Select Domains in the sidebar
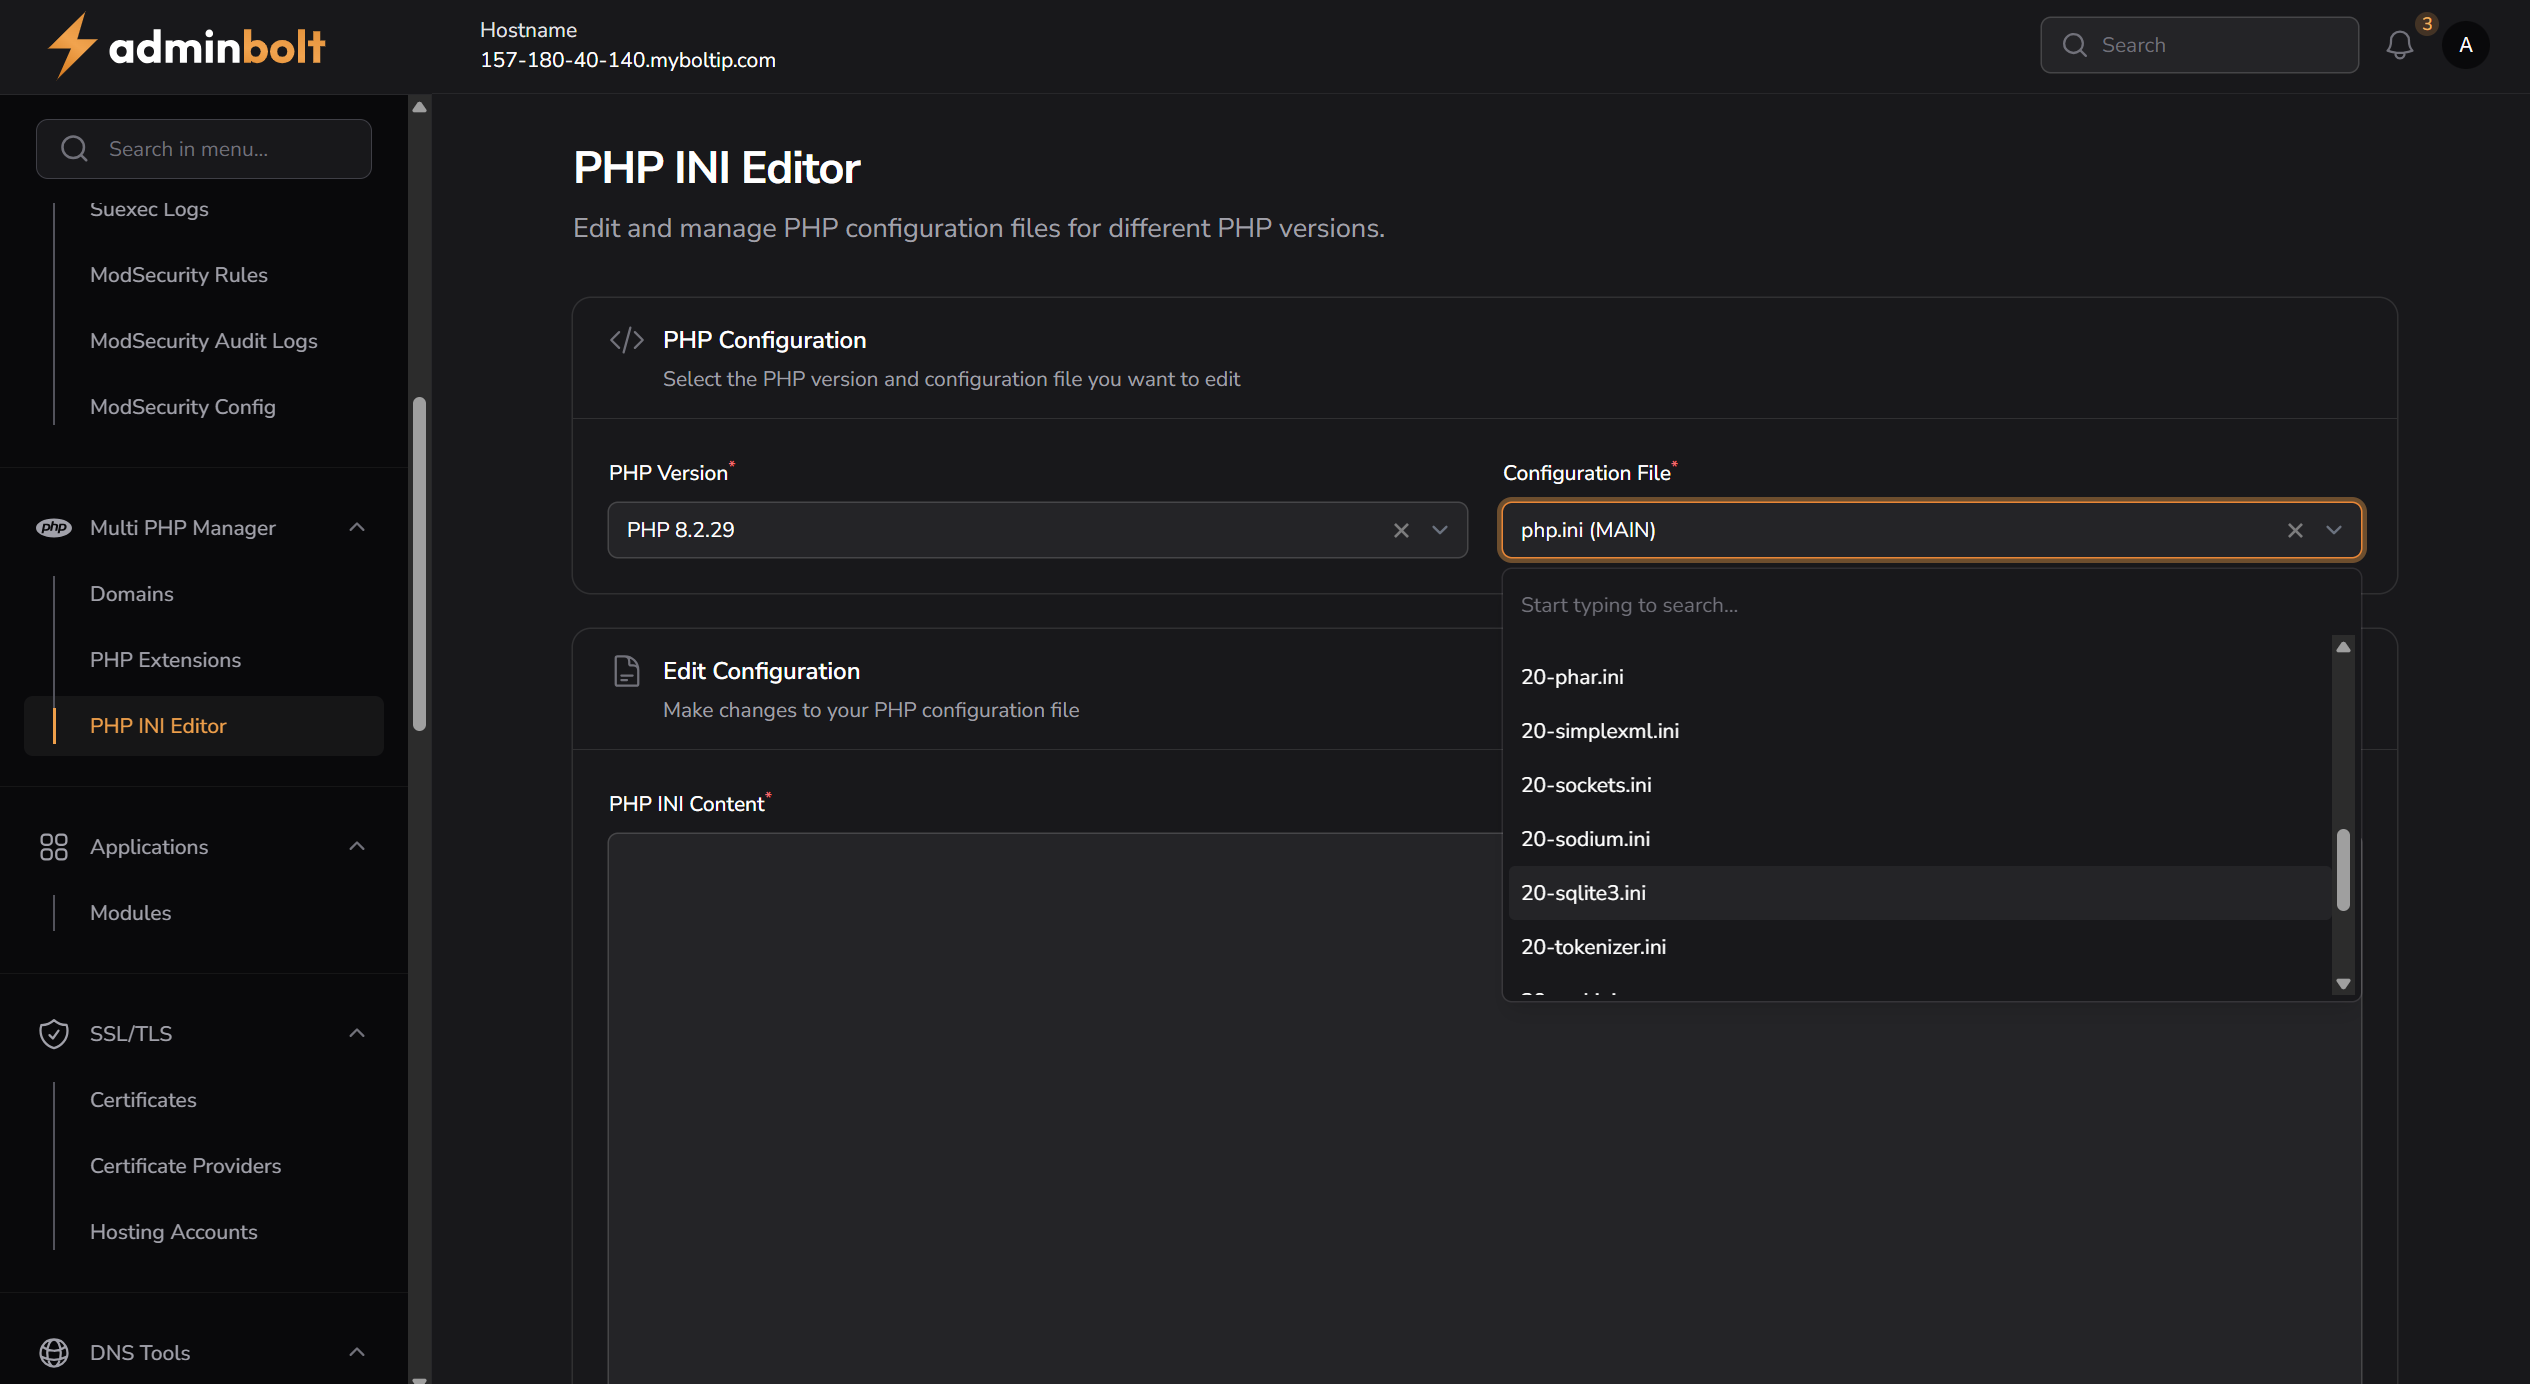2530x1384 pixels. tap(131, 593)
